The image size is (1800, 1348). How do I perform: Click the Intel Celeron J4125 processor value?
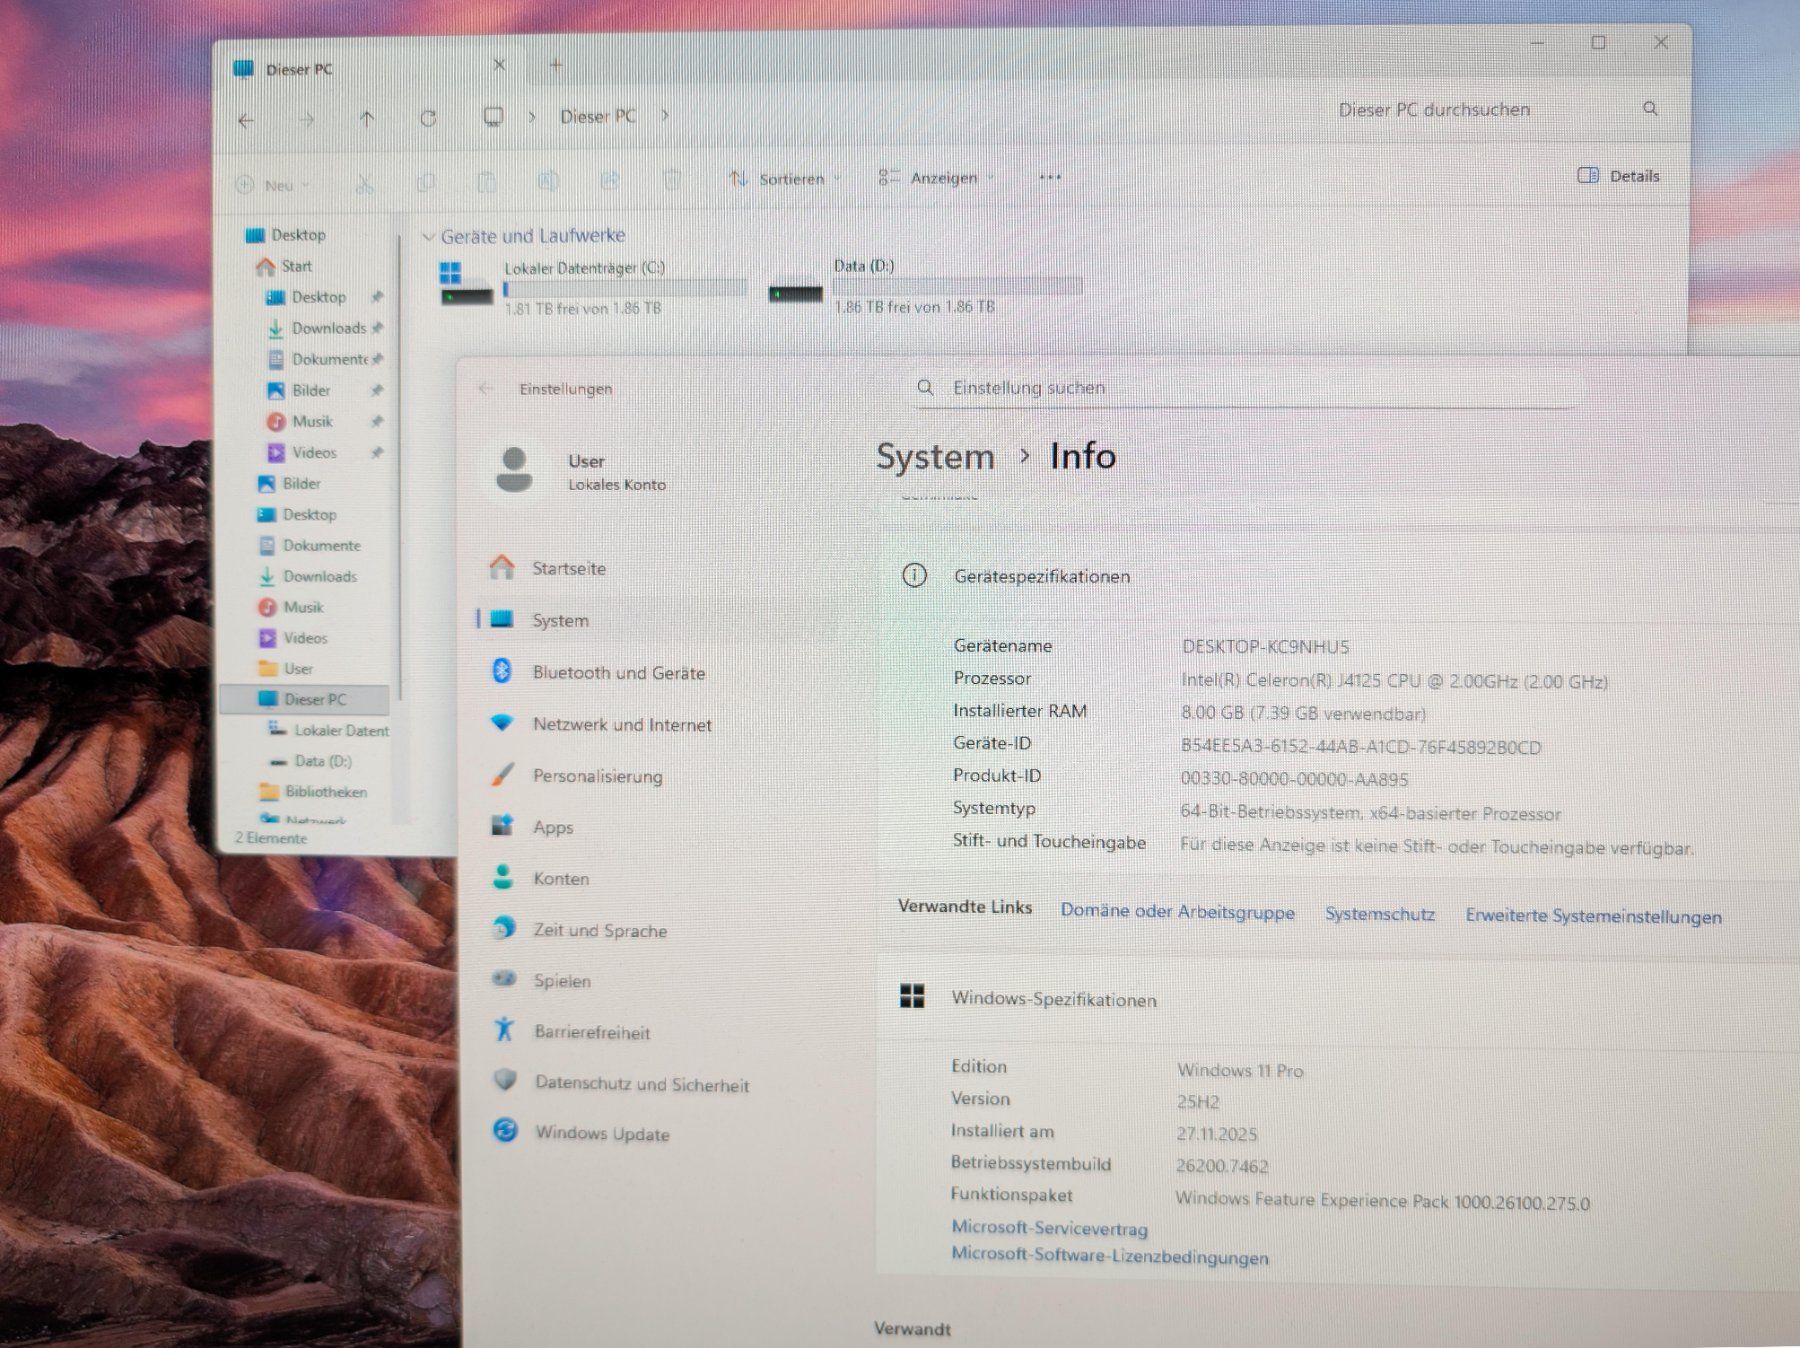pyautogui.click(x=1394, y=681)
